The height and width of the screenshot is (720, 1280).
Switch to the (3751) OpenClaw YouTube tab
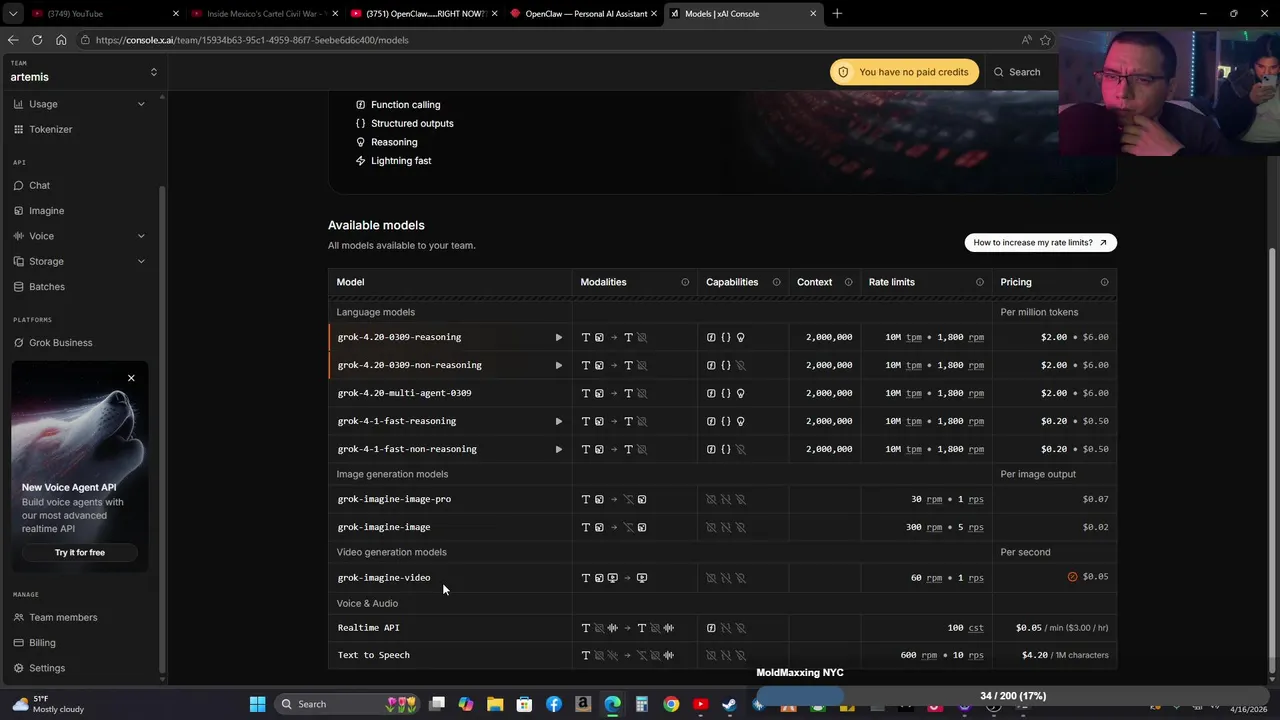(422, 14)
